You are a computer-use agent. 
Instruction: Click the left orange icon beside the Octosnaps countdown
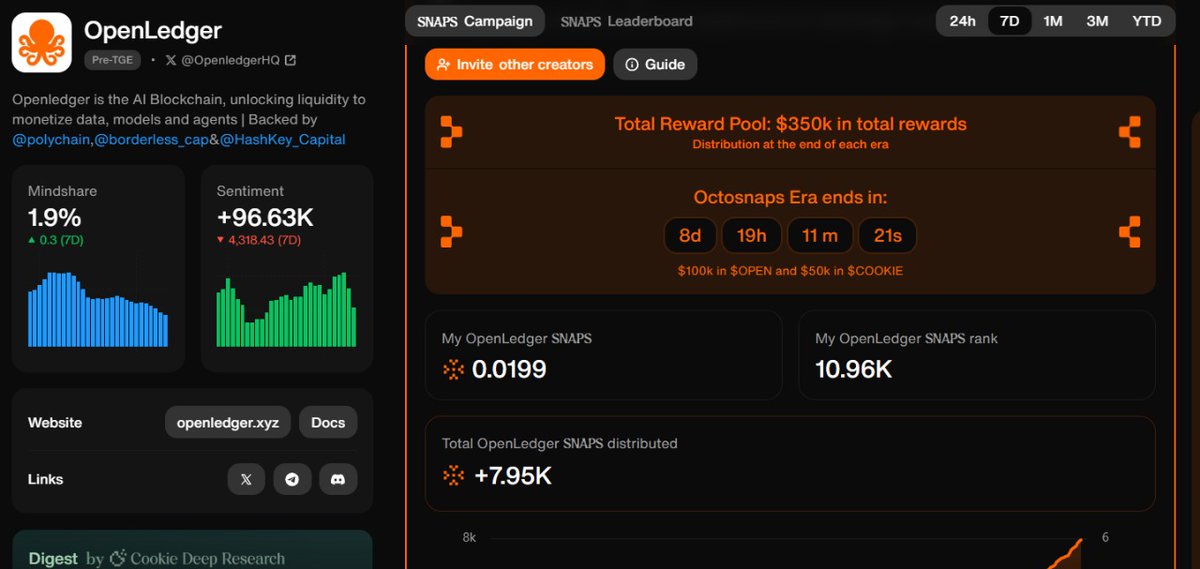(x=451, y=232)
